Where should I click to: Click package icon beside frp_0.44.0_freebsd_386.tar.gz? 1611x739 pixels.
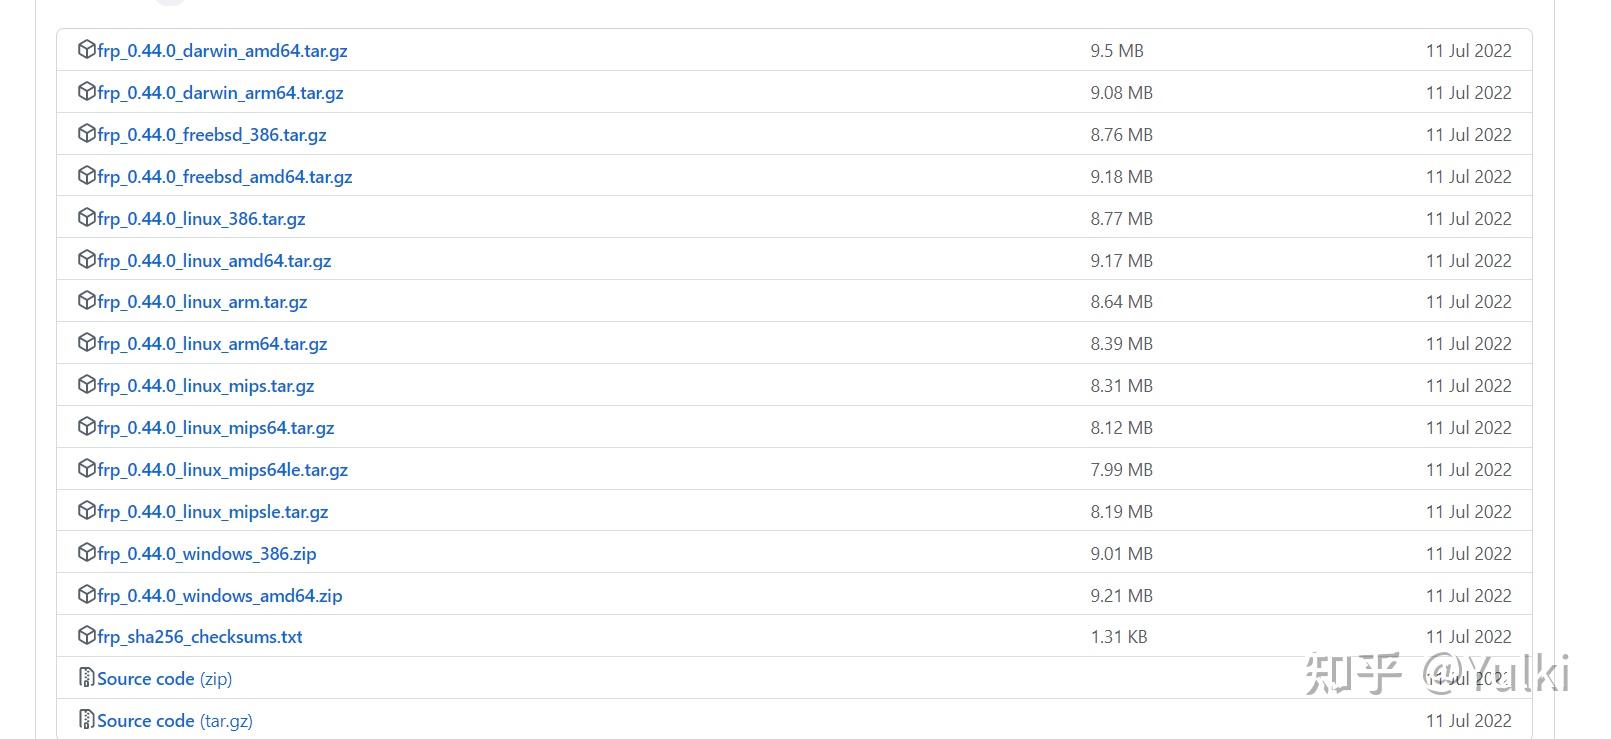[87, 133]
